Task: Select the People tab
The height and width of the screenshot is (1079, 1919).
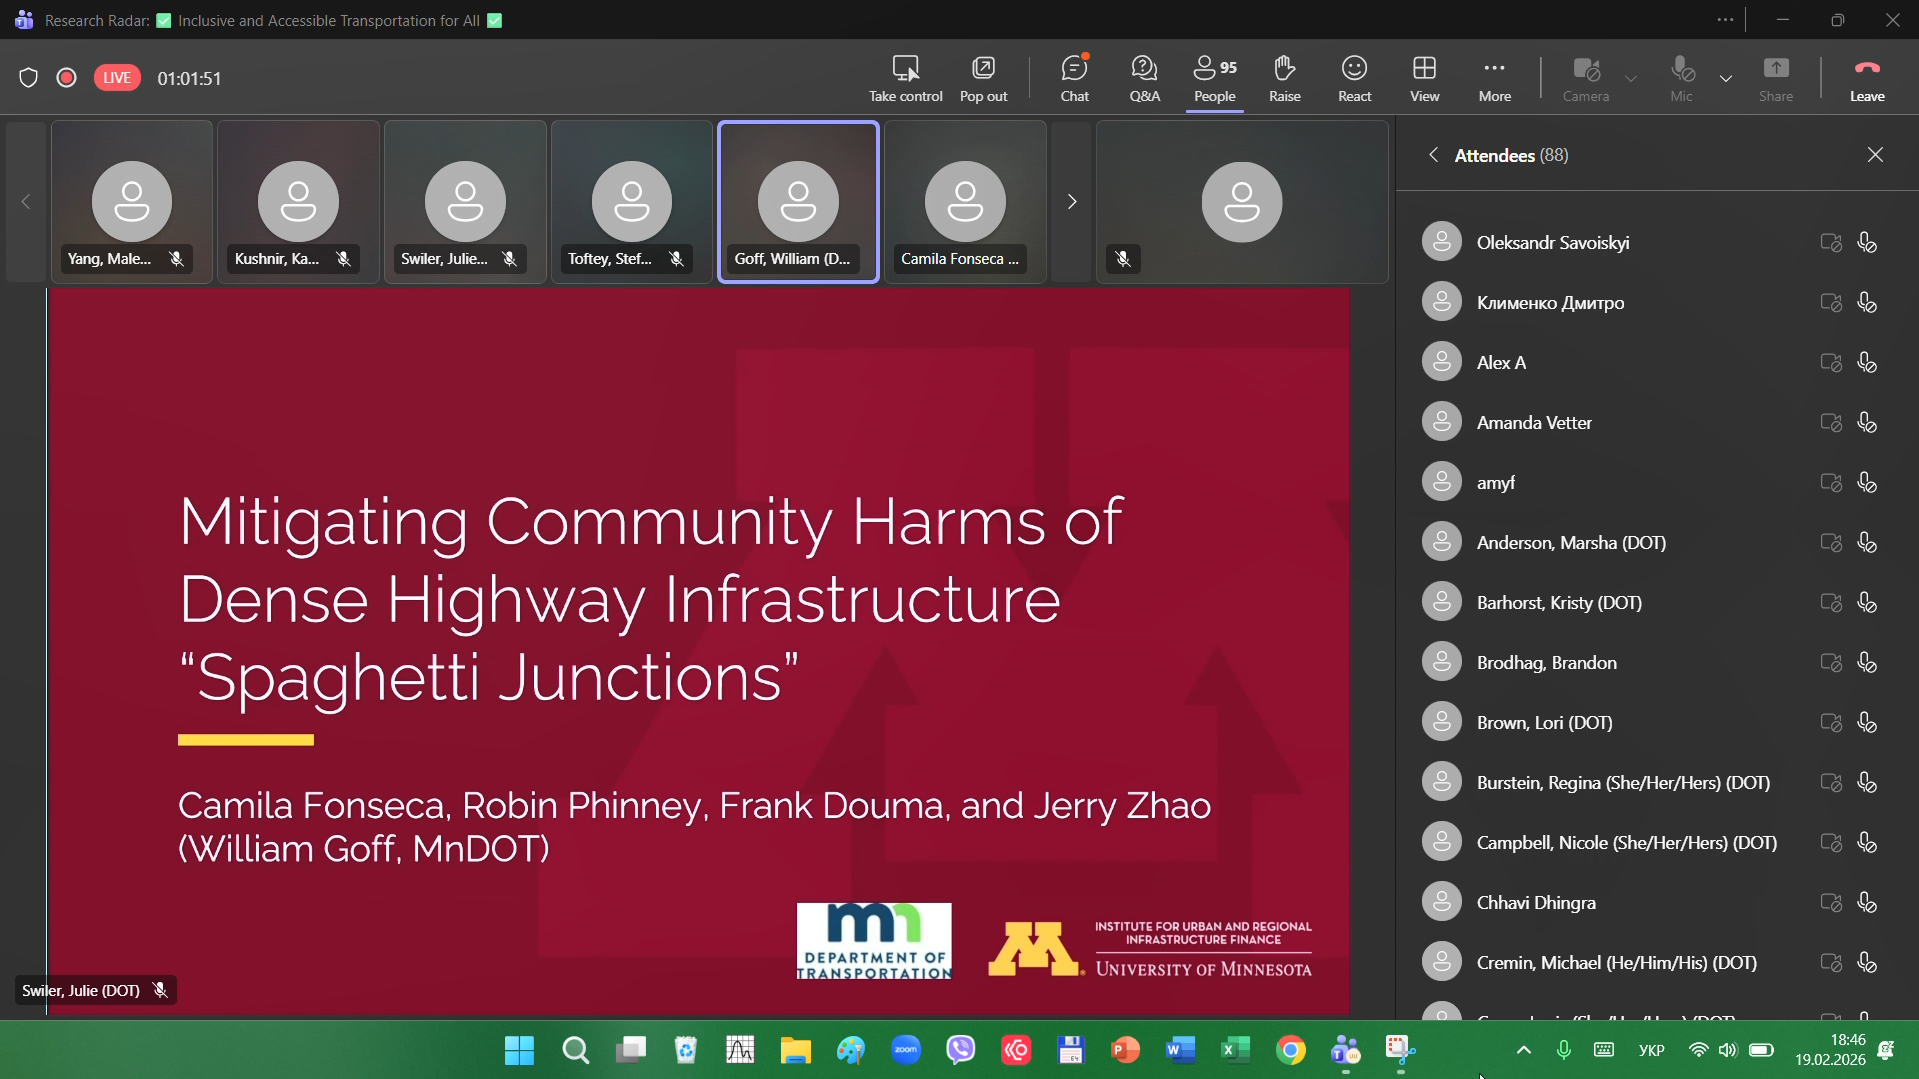Action: tap(1214, 78)
